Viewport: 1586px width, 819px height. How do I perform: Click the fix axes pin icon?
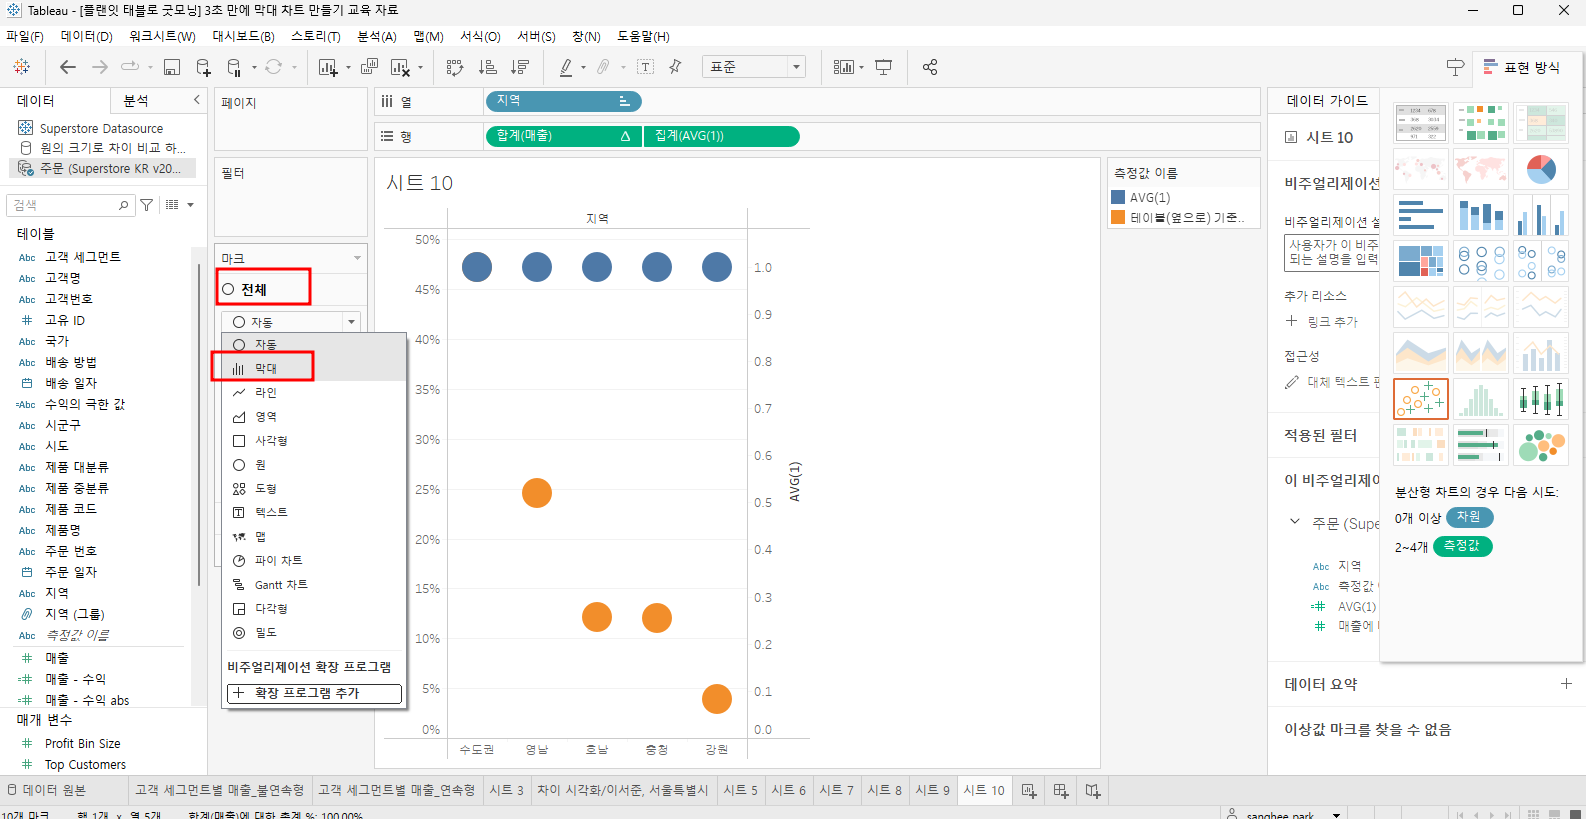click(x=675, y=67)
